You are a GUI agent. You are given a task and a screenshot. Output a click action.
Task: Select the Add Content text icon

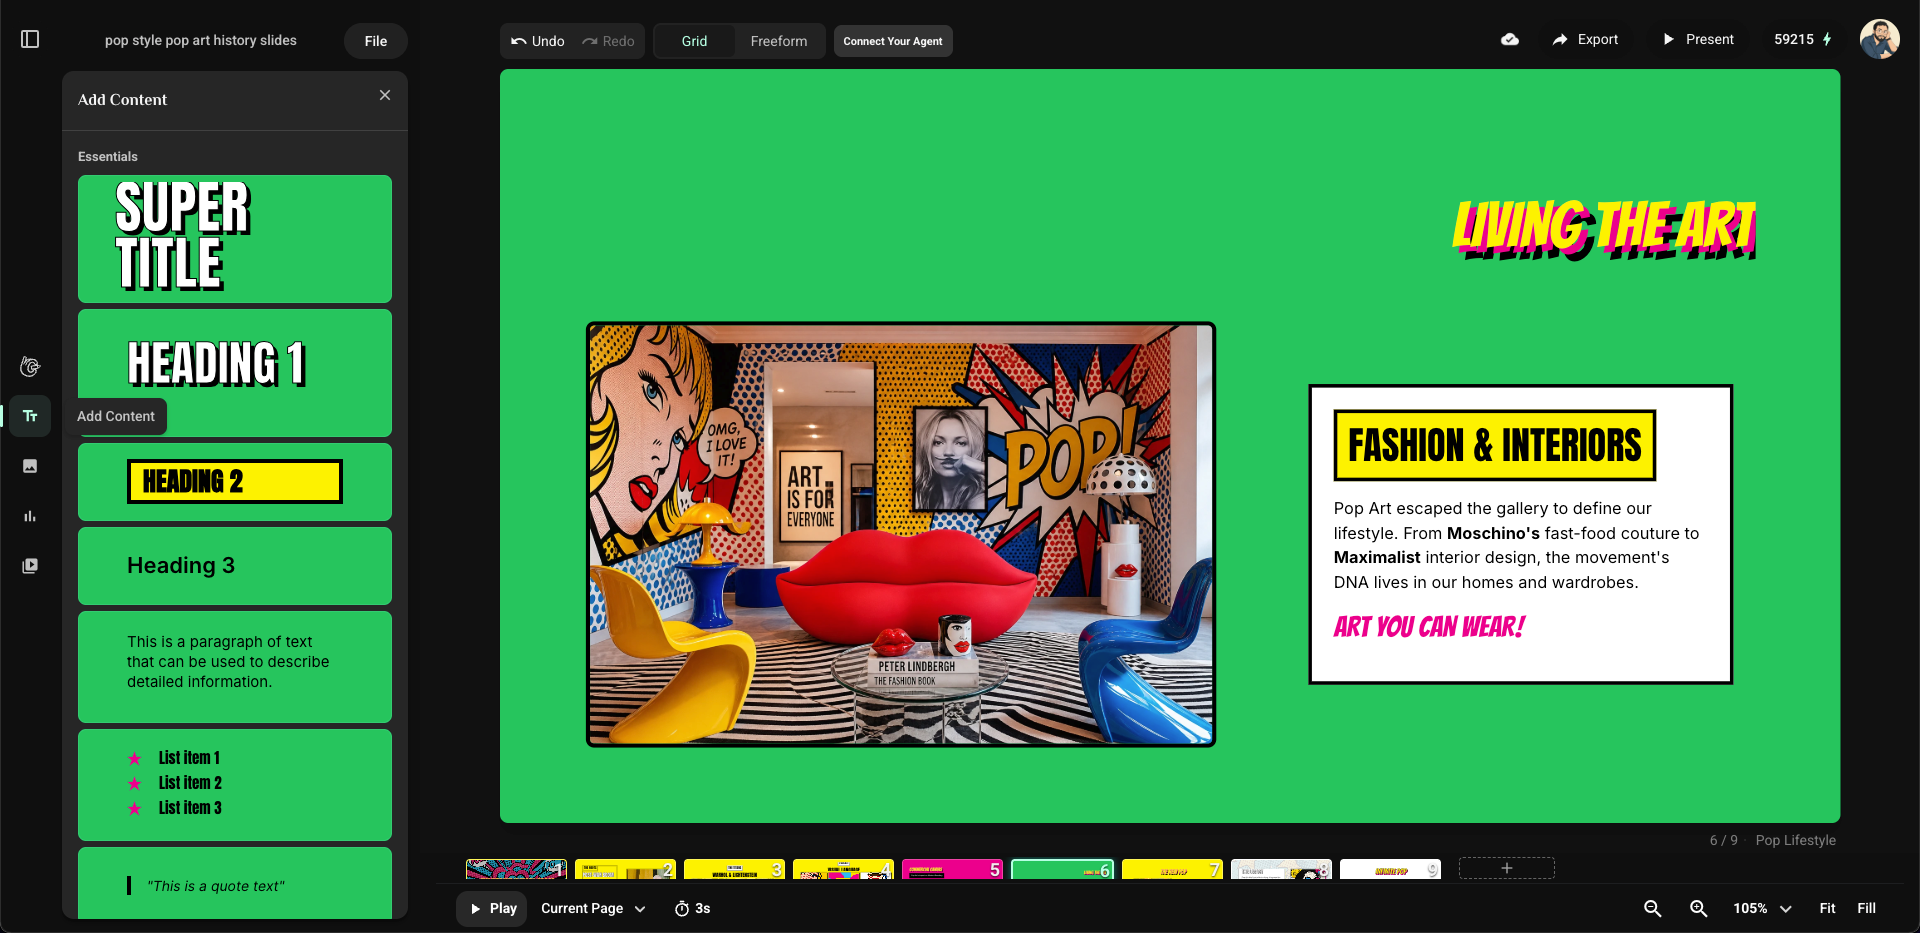(x=30, y=416)
